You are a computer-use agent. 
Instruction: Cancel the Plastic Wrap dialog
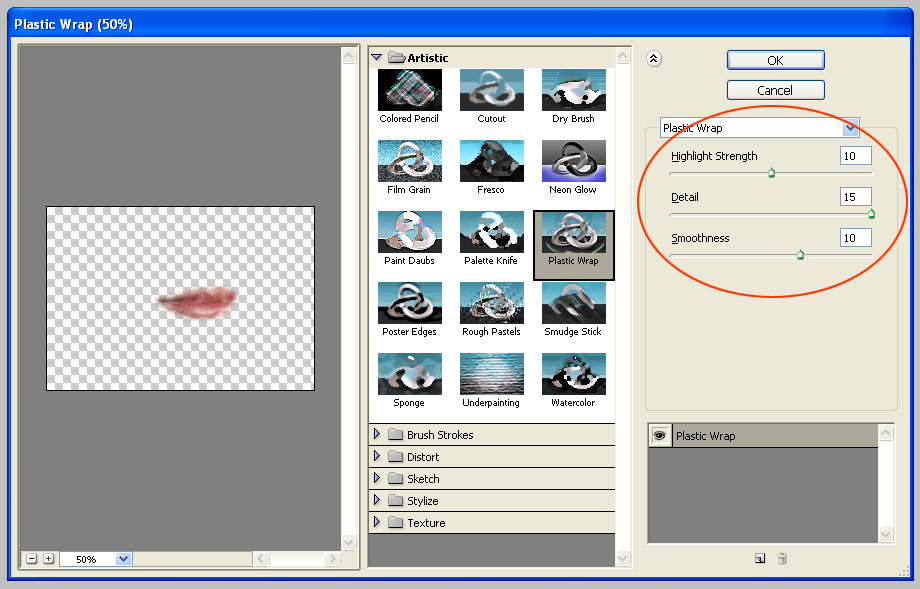click(775, 89)
